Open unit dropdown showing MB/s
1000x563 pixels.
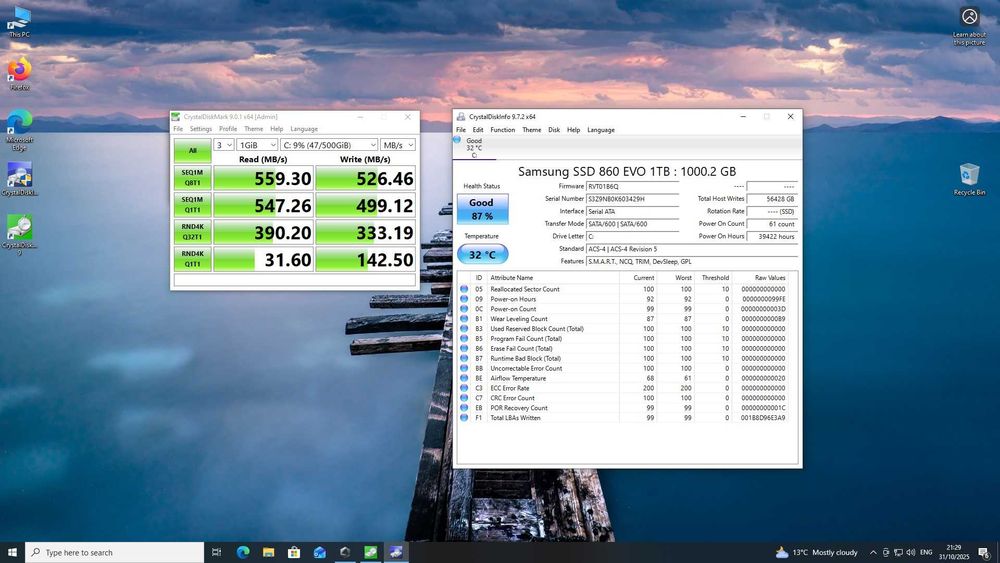click(399, 145)
